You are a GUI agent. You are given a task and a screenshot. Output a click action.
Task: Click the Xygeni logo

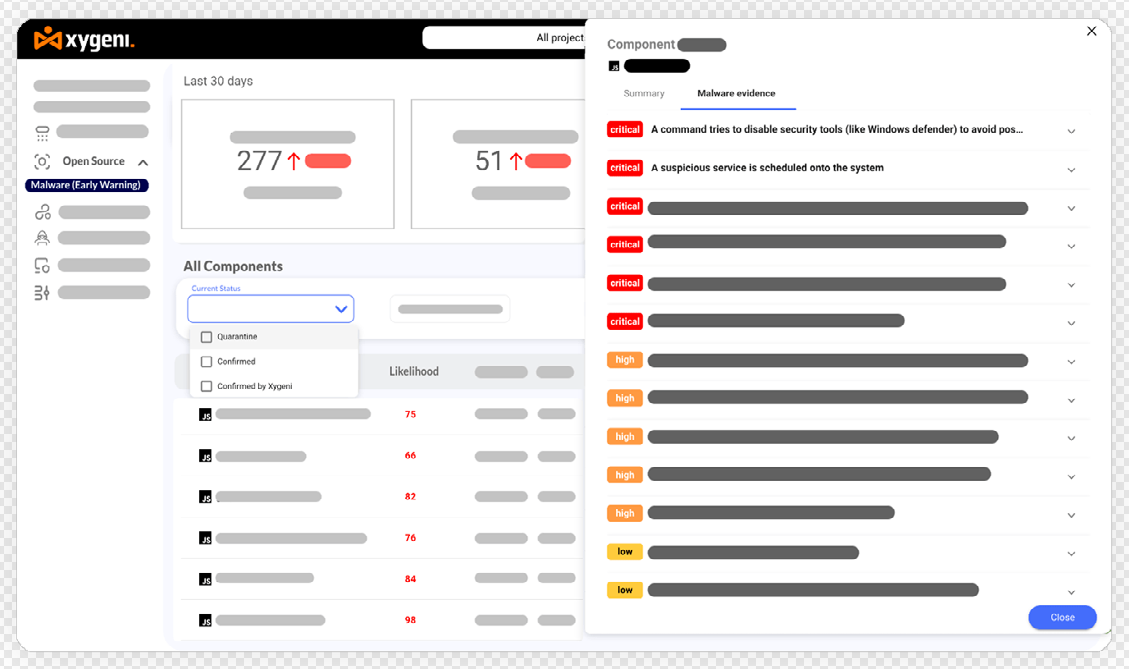(x=84, y=40)
